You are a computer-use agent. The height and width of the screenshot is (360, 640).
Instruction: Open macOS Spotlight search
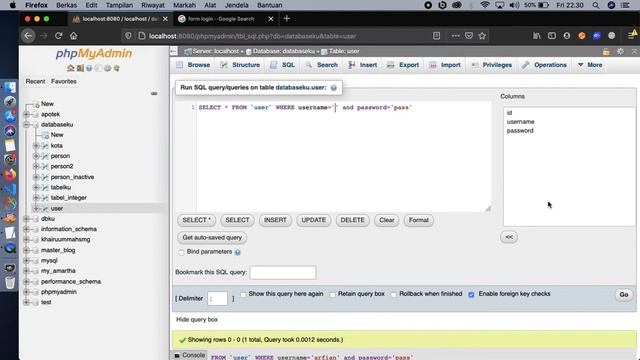click(596, 5)
